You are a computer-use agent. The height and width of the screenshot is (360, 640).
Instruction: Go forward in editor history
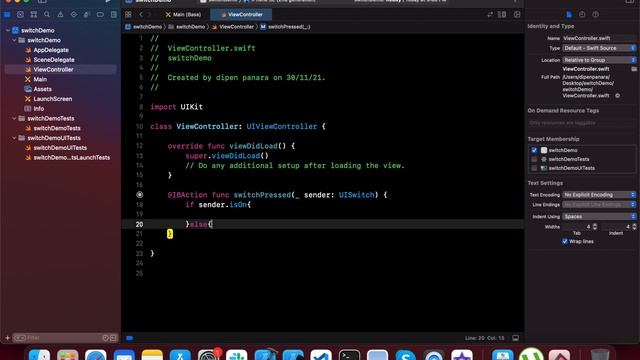click(150, 15)
